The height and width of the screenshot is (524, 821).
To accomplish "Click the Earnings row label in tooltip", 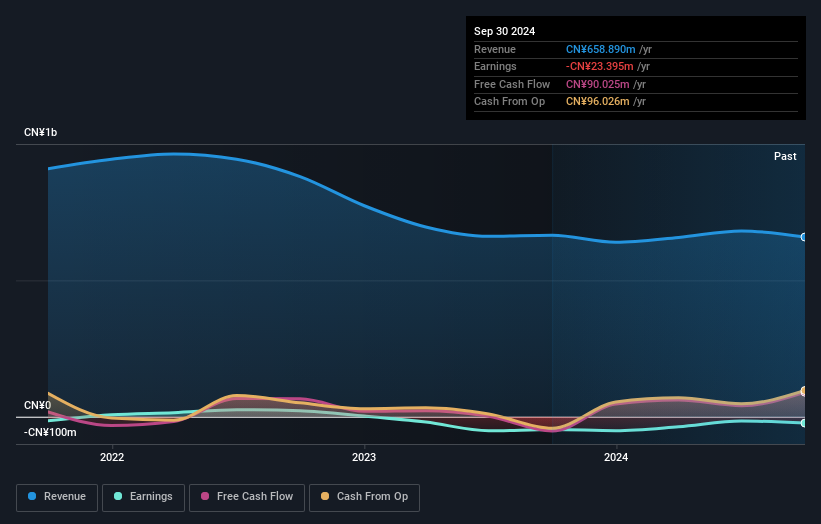I will tap(495, 66).
